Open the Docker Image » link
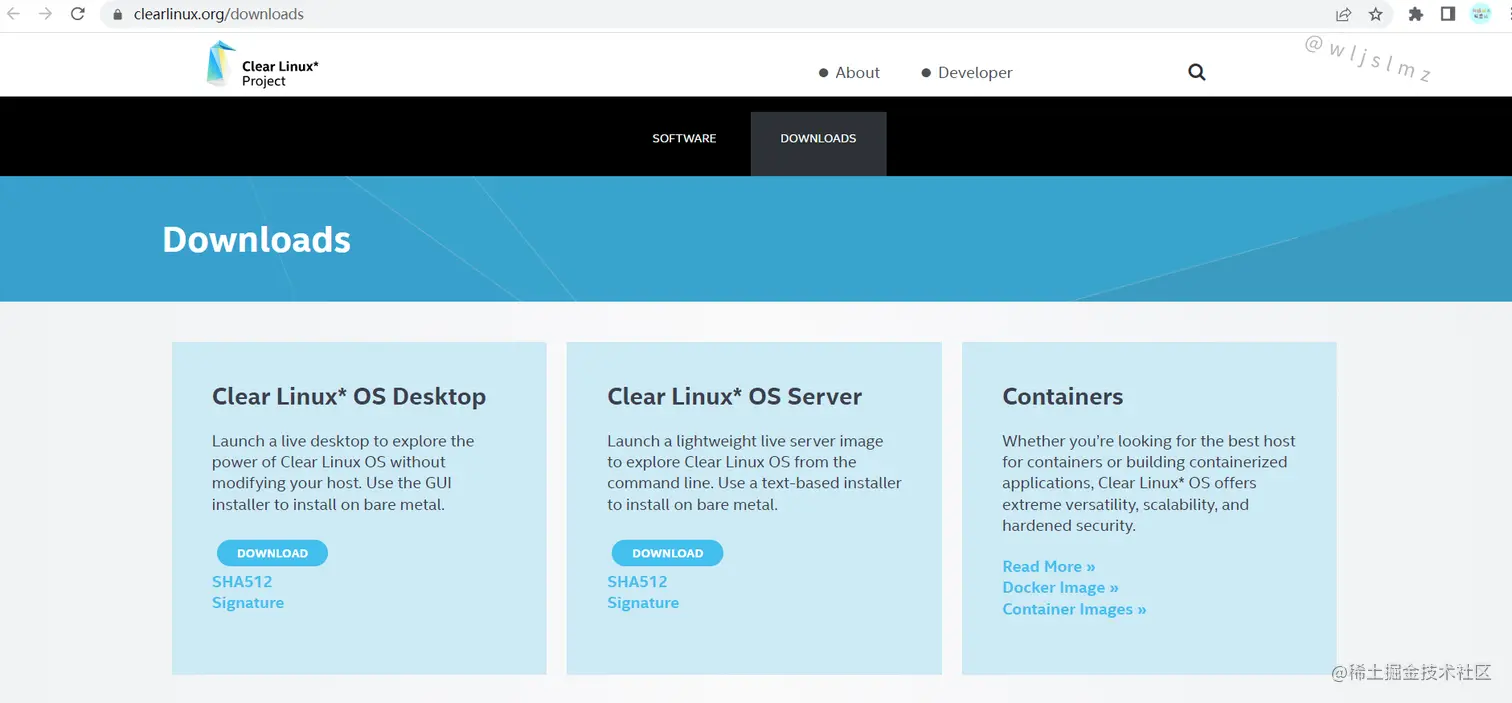The image size is (1512, 703). tap(1060, 588)
